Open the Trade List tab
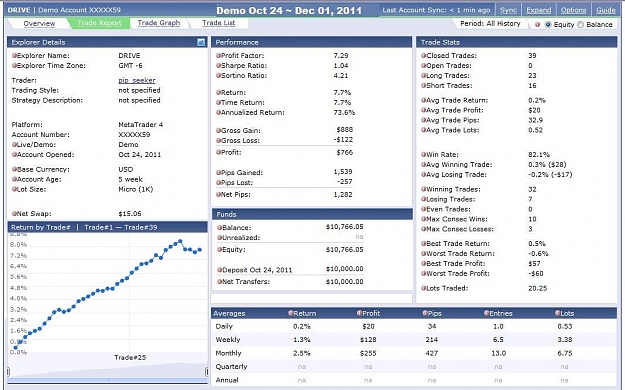Viewport: 625px width, 390px height. point(218,23)
